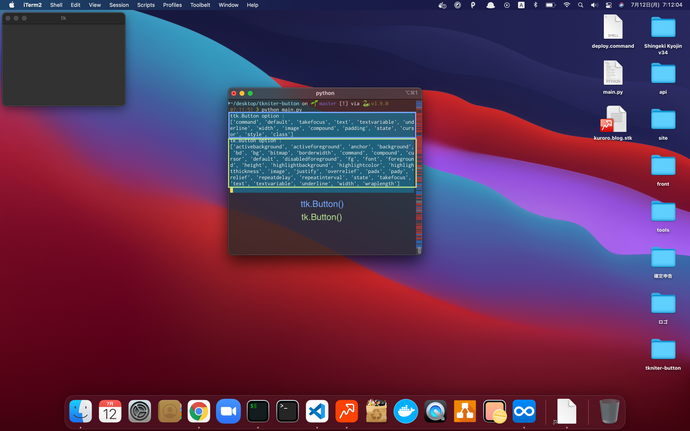
Task: Click the input source 'A' menu bar icon
Action: coord(521,5)
